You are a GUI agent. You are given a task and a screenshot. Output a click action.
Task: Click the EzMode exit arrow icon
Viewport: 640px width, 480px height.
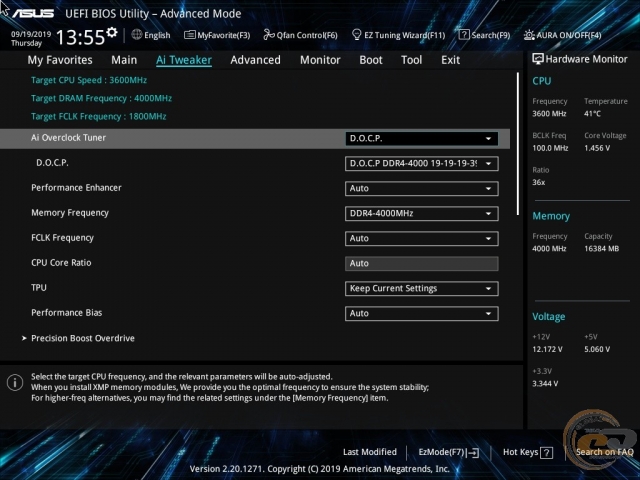click(x=473, y=452)
